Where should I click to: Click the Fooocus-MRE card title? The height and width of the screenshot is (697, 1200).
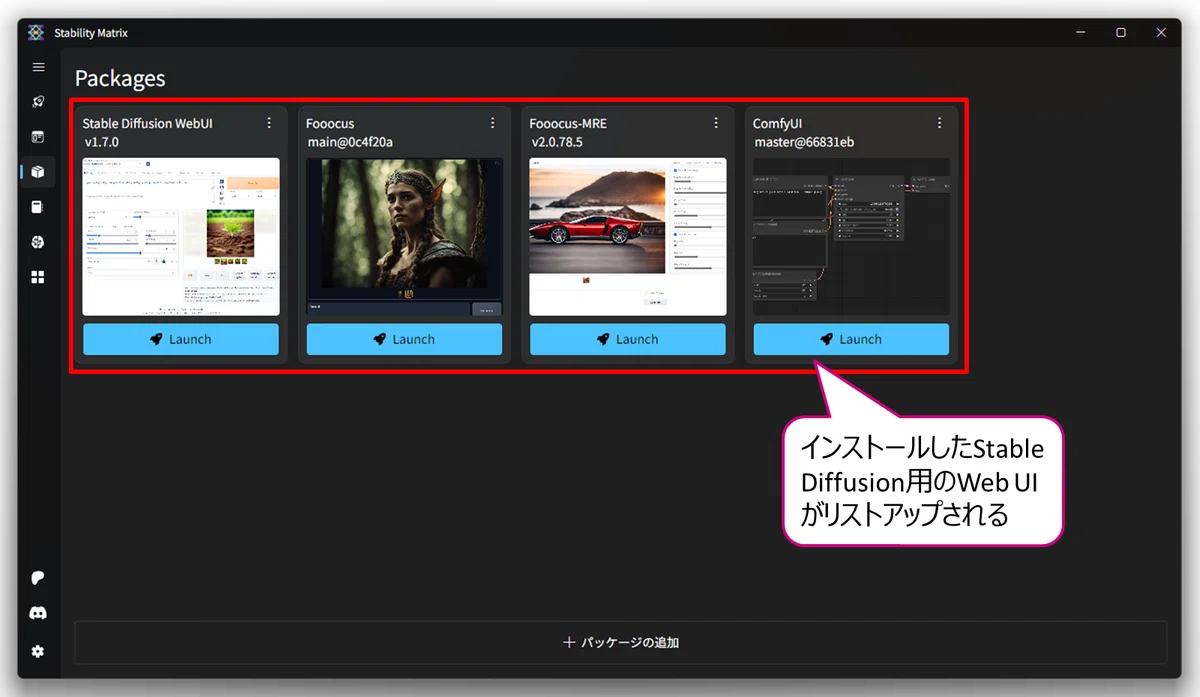coord(568,124)
